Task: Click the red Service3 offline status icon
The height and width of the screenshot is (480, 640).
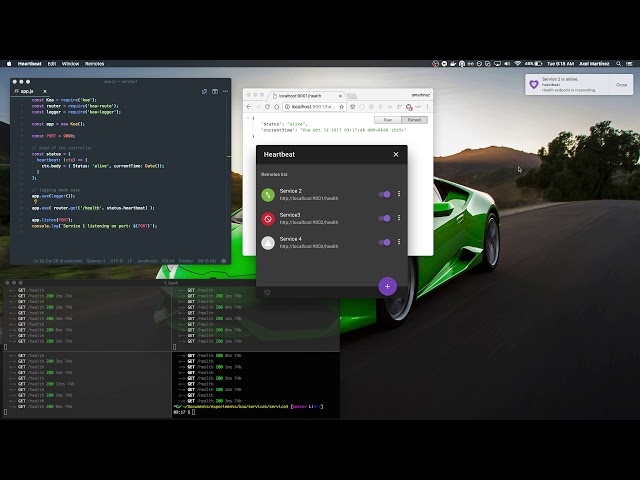Action: click(x=268, y=219)
